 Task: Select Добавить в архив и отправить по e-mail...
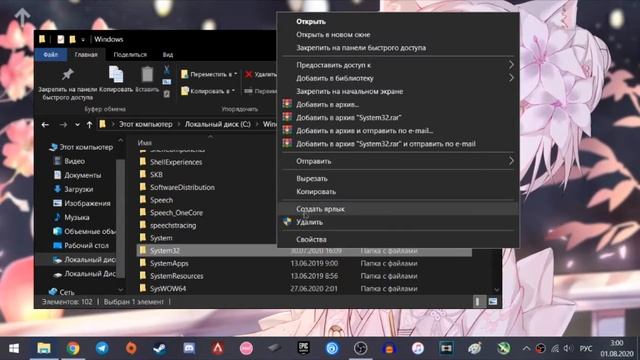pyautogui.click(x=398, y=131)
